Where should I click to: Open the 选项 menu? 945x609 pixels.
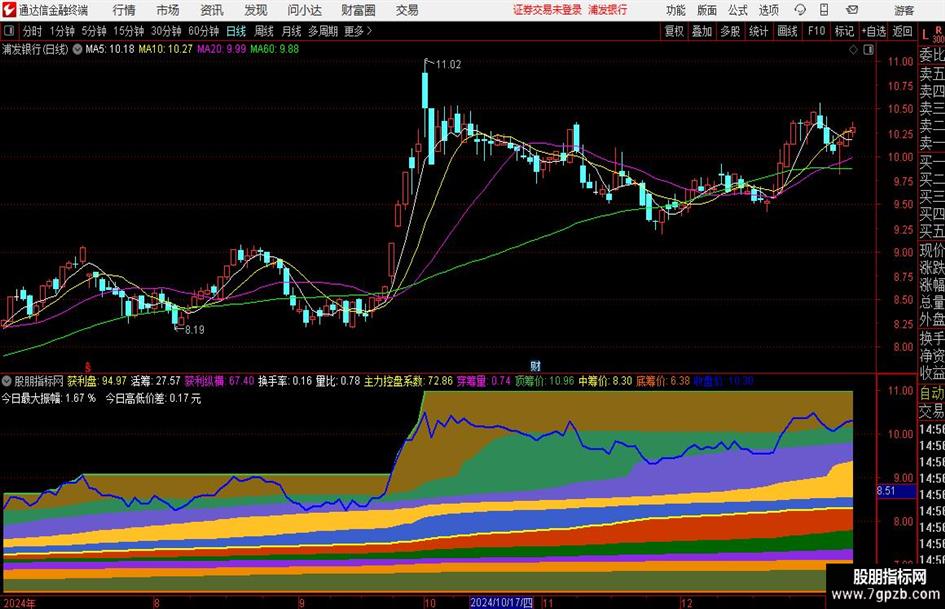click(x=768, y=10)
